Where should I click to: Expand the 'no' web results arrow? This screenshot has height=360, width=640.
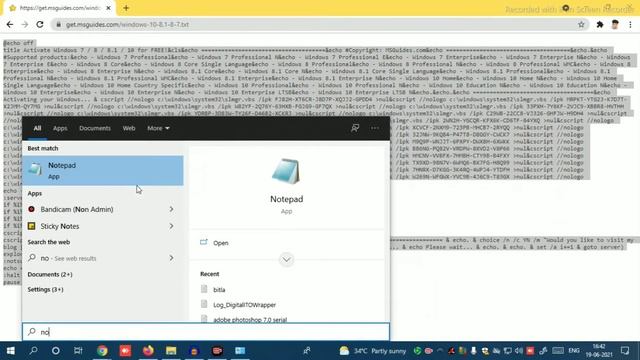[171, 258]
